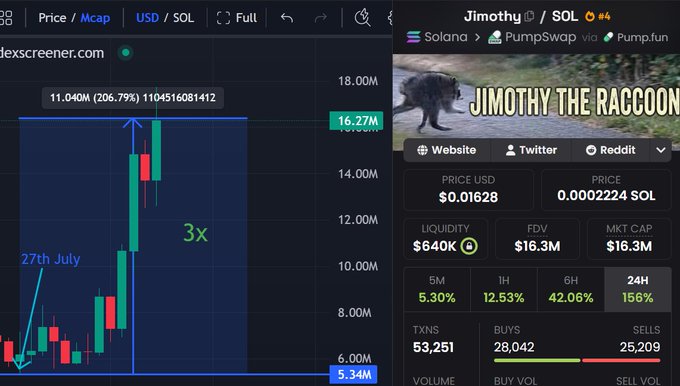Click the PRICE USD $0.01628 box
Screen dimensions: 680x386
pos(468,190)
